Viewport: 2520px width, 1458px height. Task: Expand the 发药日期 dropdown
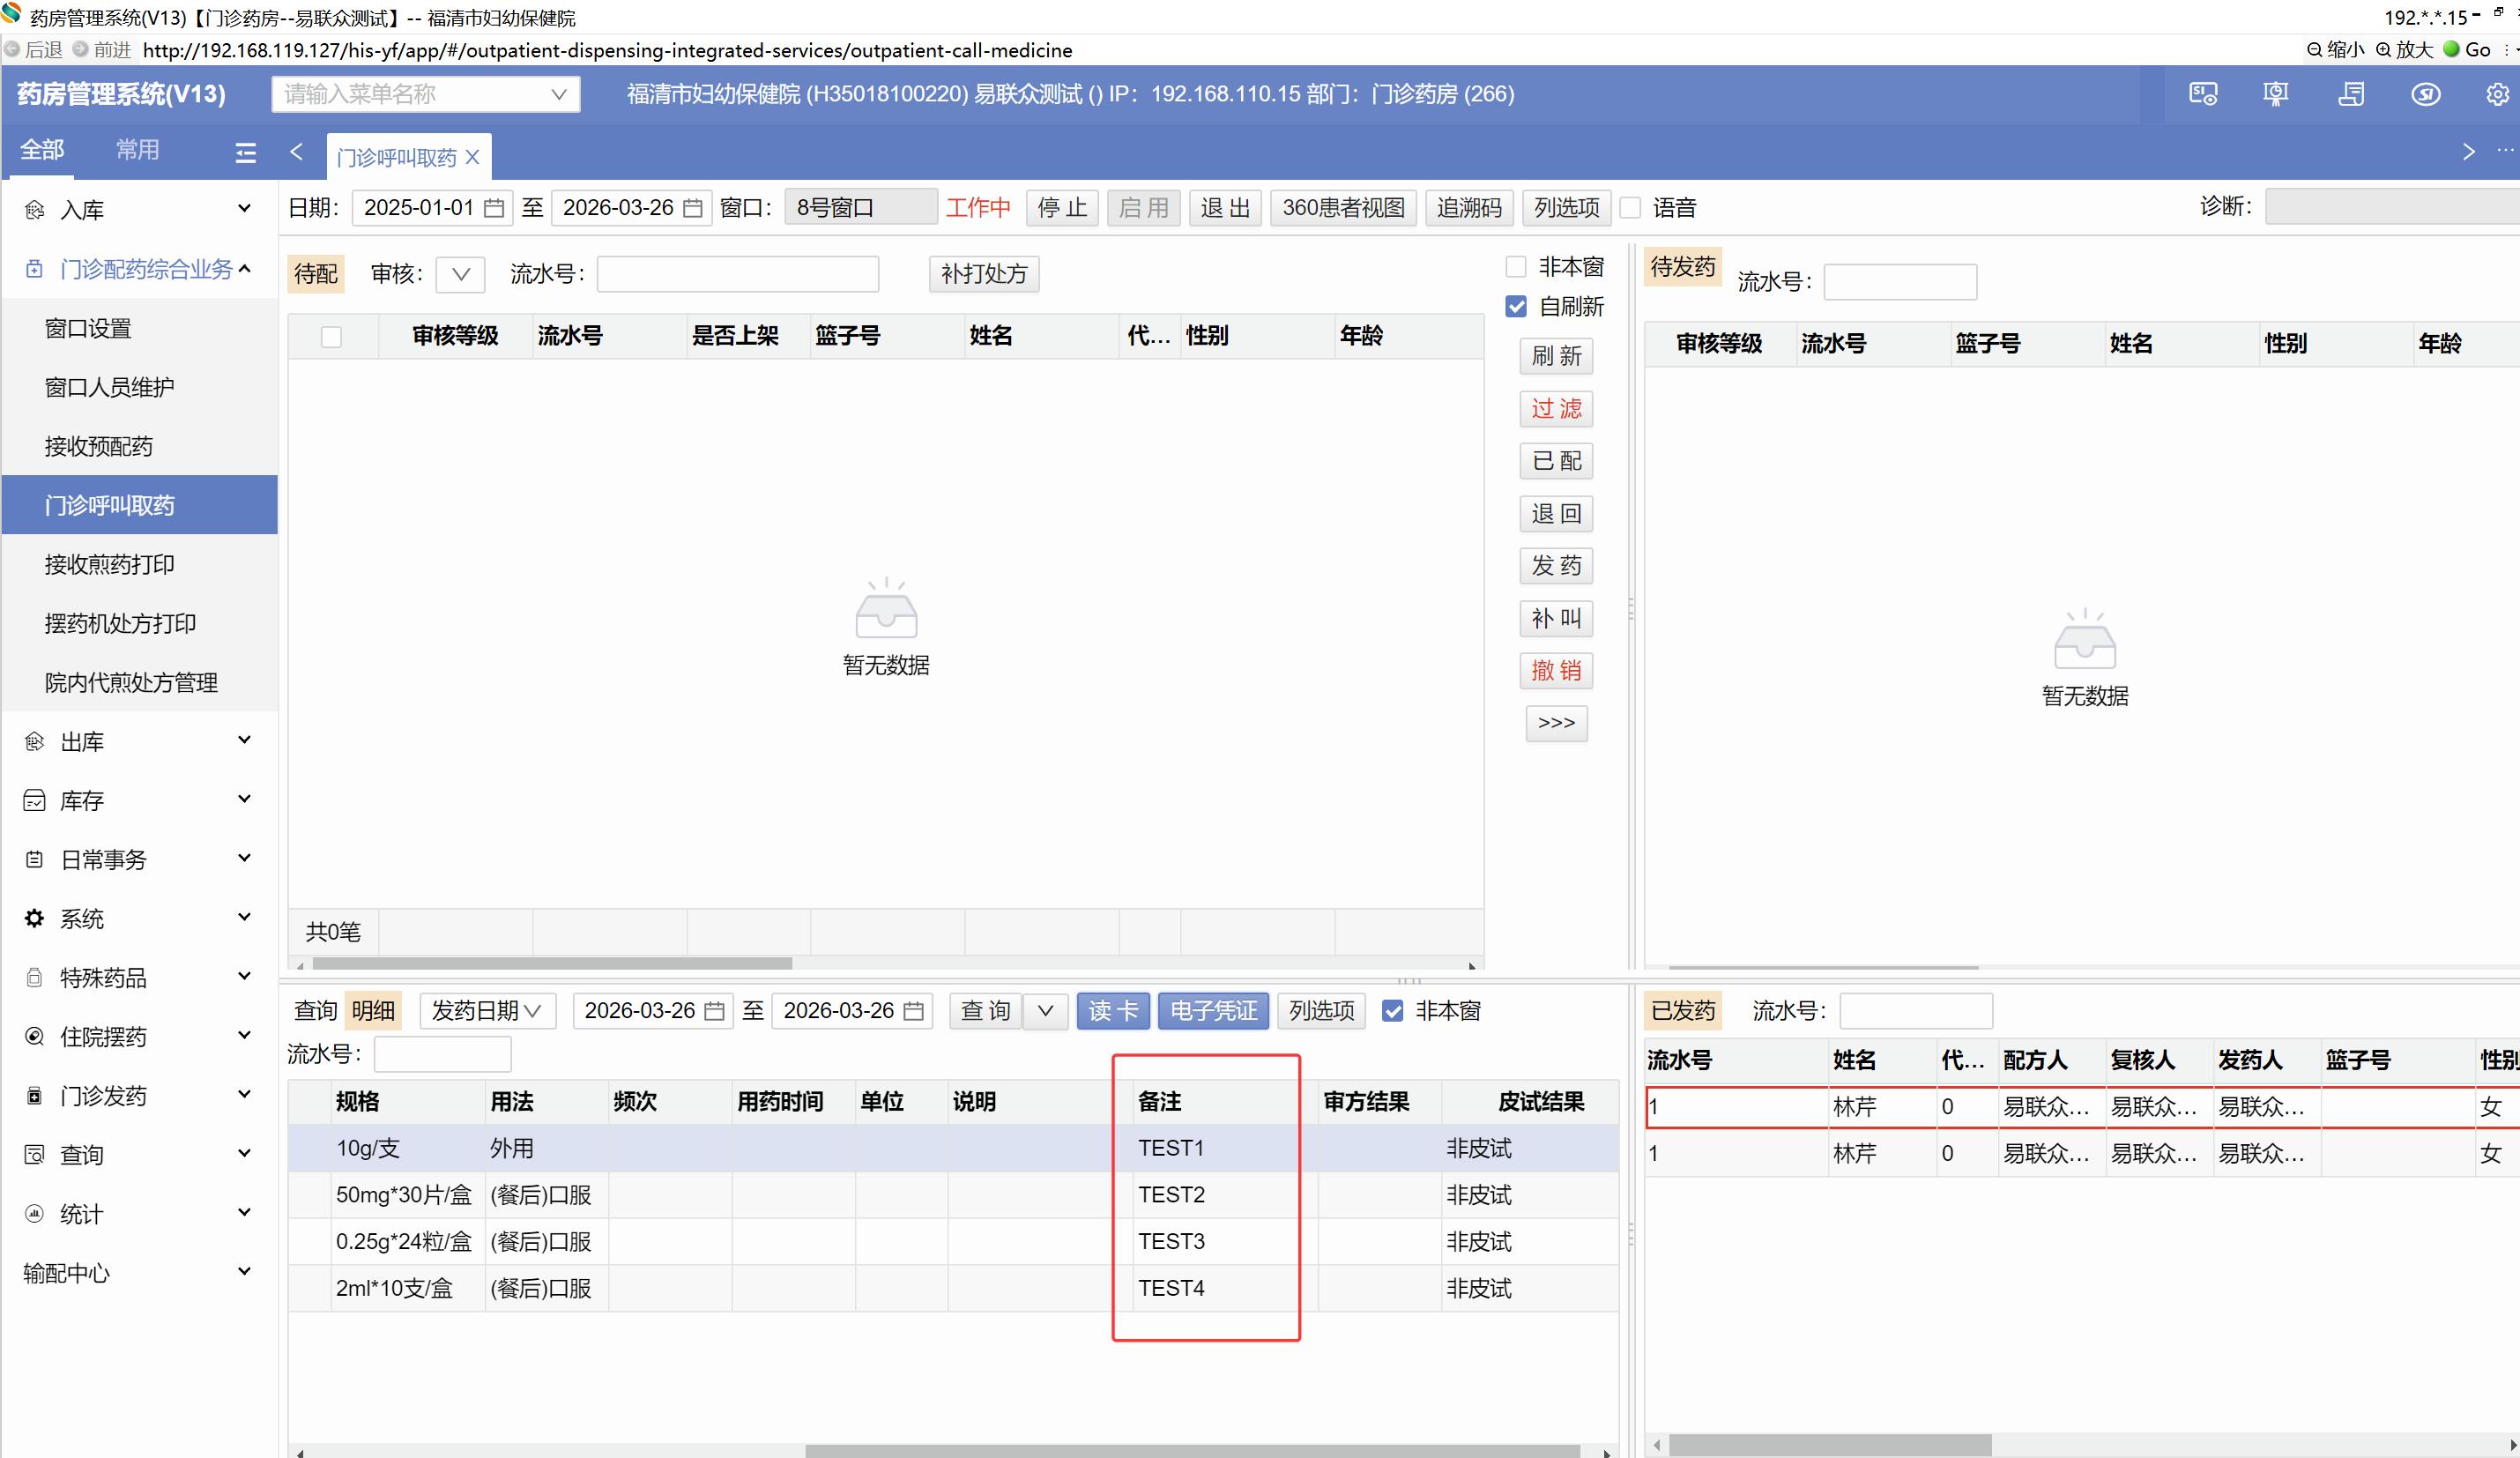(x=487, y=1011)
